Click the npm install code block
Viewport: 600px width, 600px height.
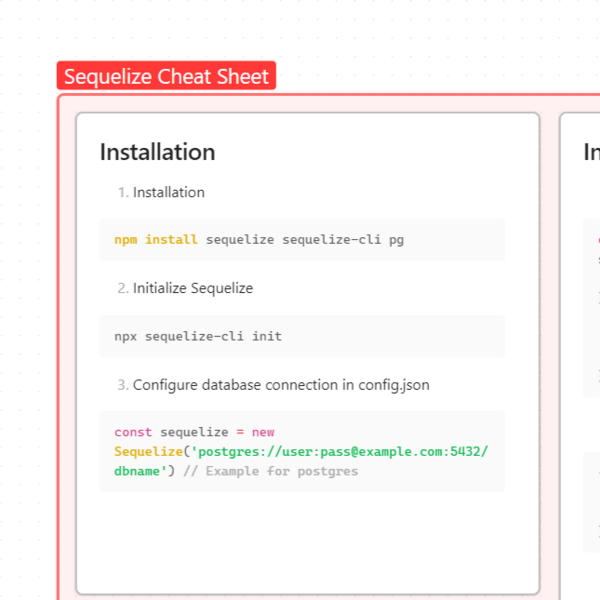point(302,240)
